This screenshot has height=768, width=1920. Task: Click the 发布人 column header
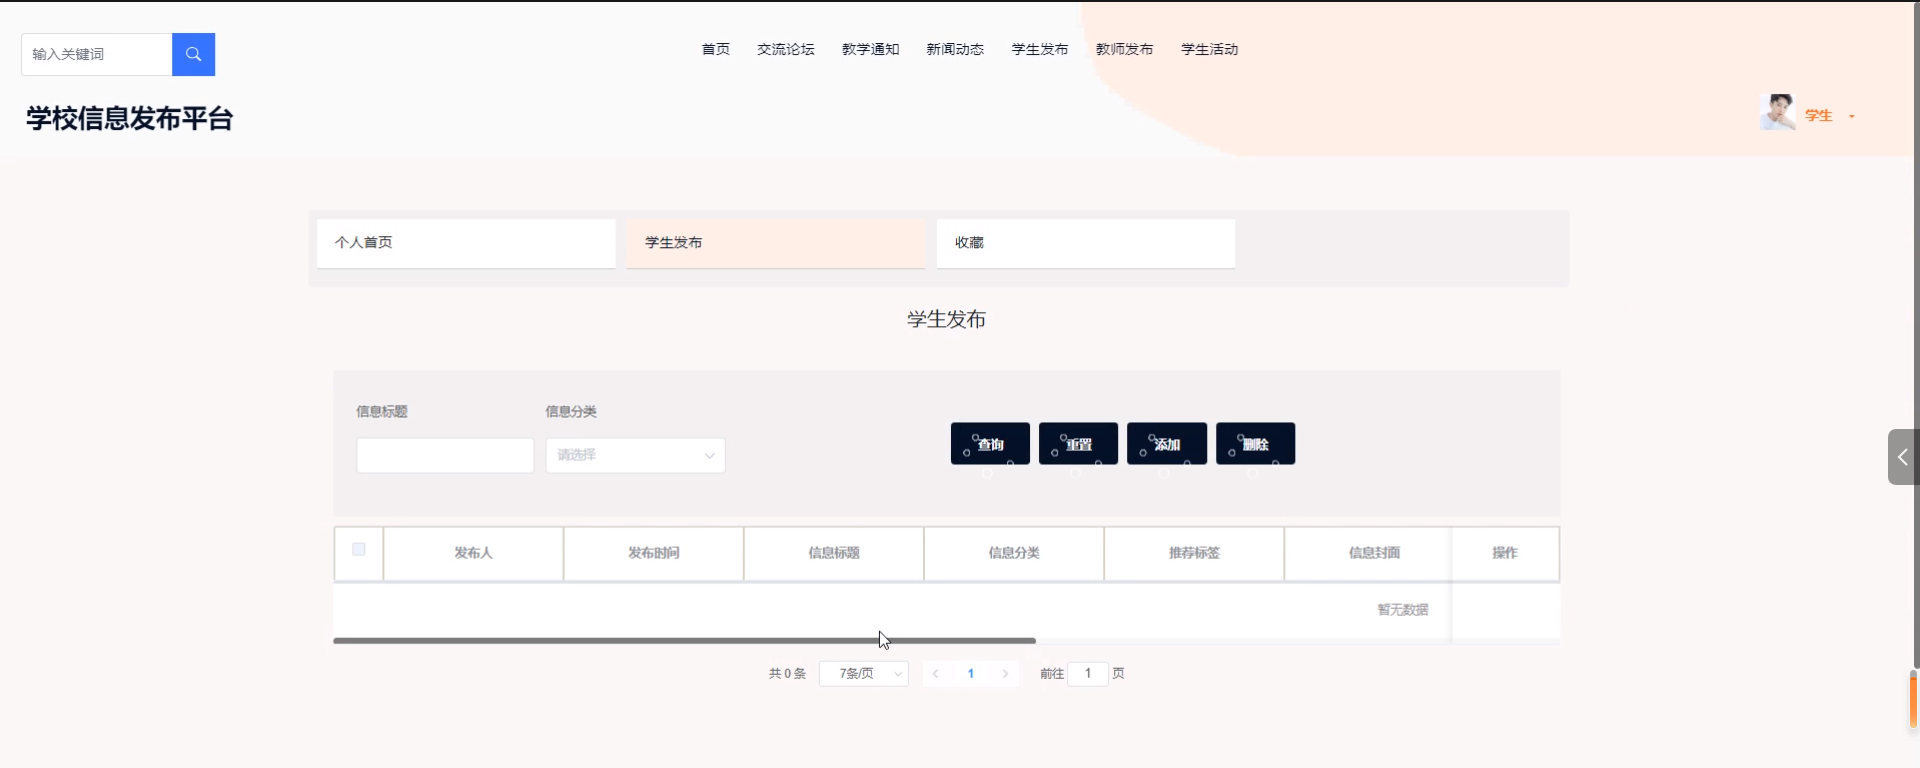pos(474,553)
